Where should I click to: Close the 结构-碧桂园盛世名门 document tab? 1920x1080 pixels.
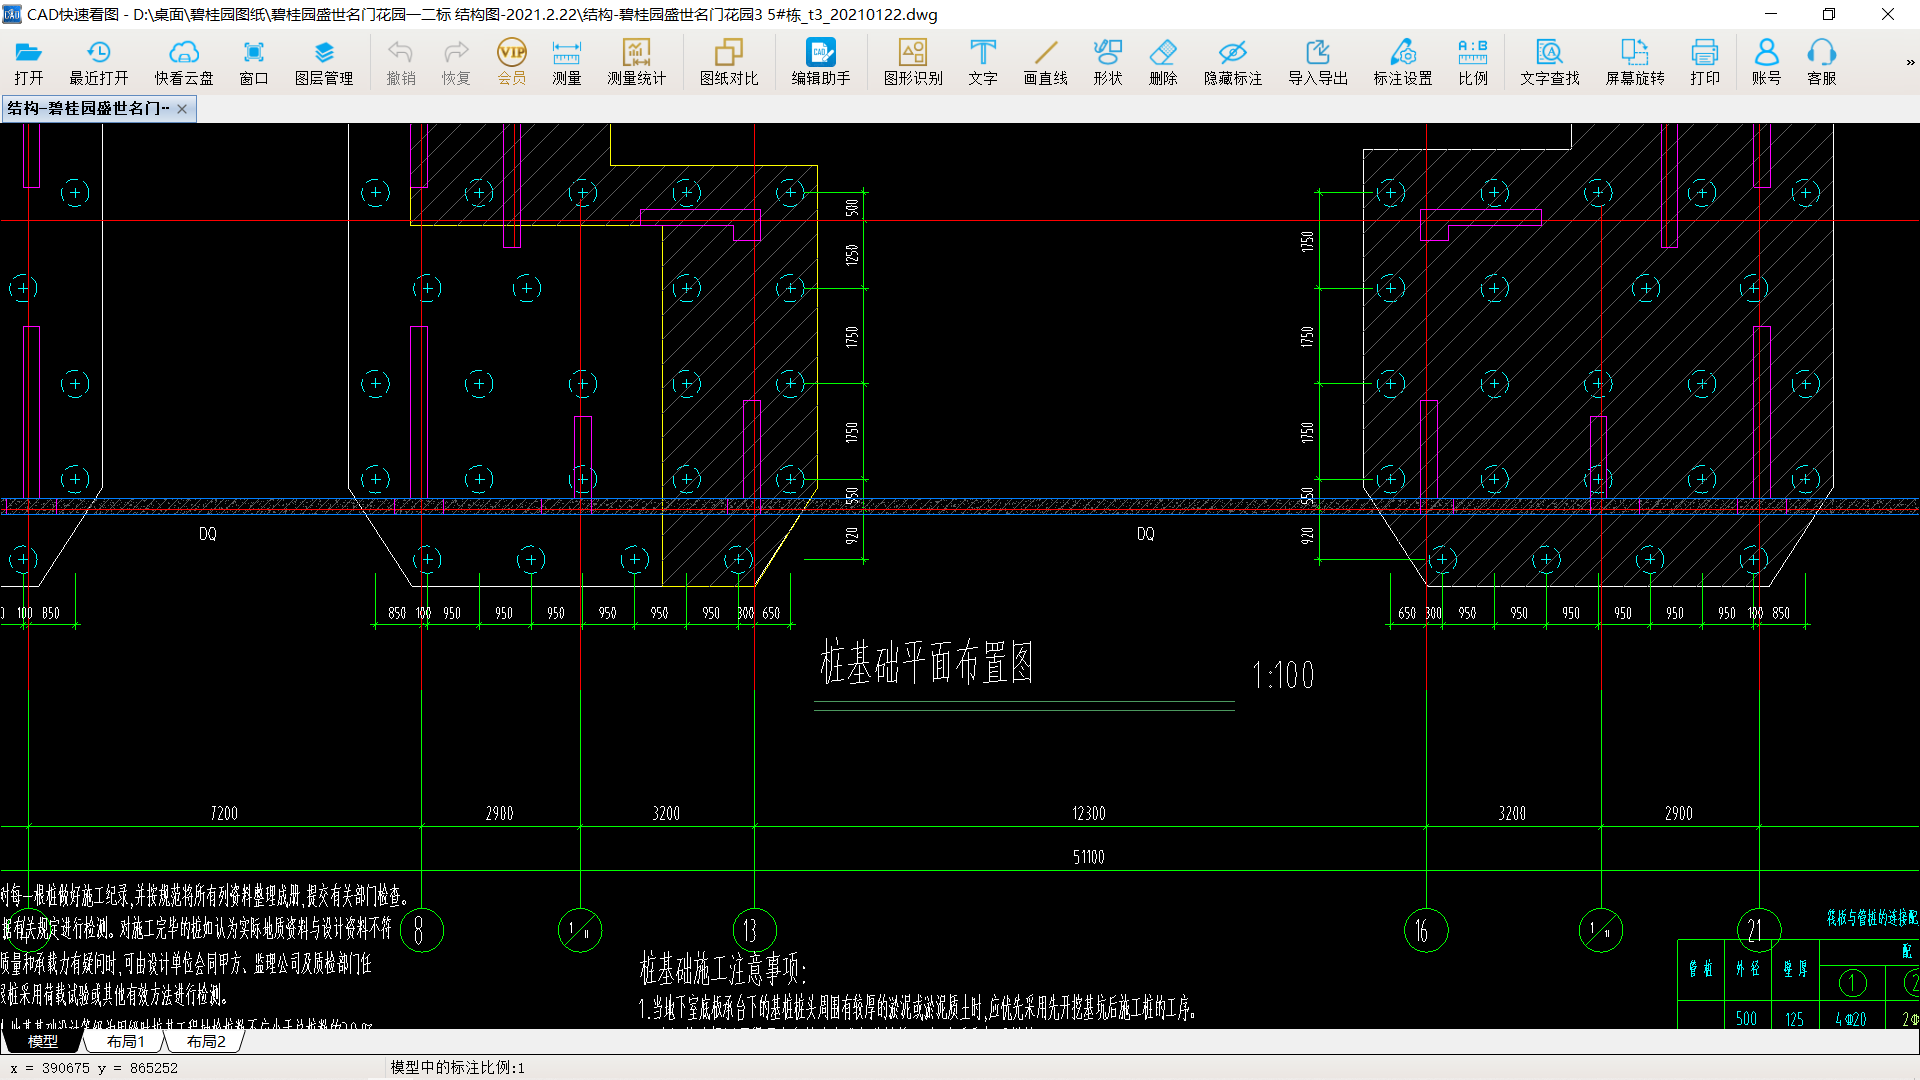182,109
